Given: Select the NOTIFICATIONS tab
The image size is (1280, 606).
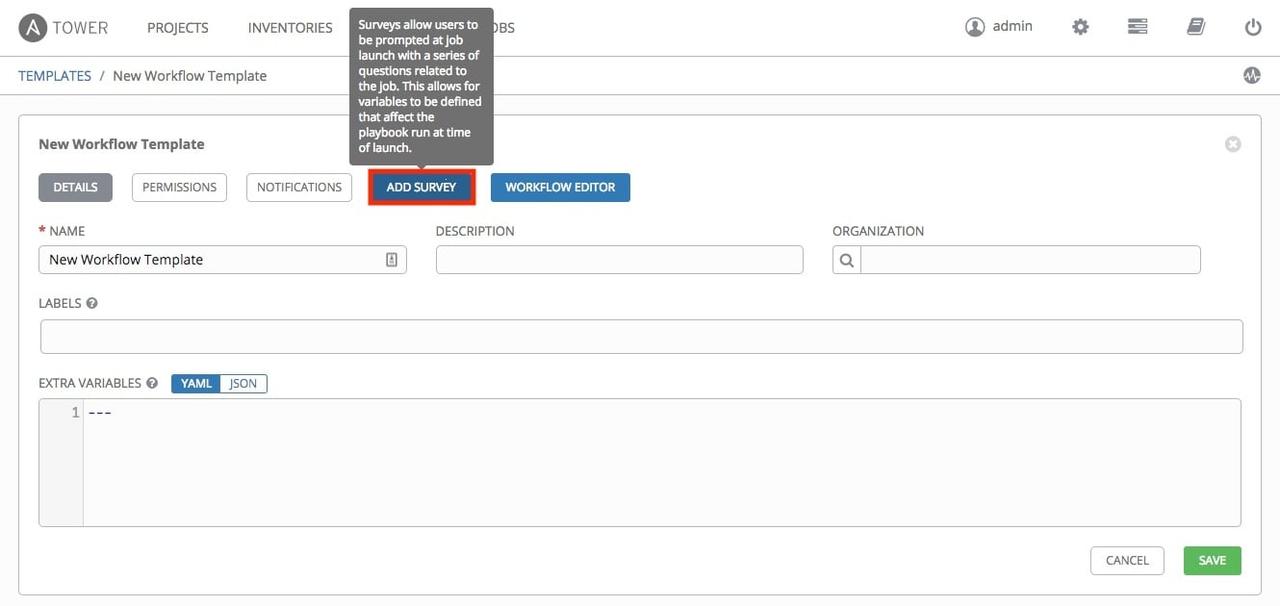Looking at the screenshot, I should (x=299, y=187).
